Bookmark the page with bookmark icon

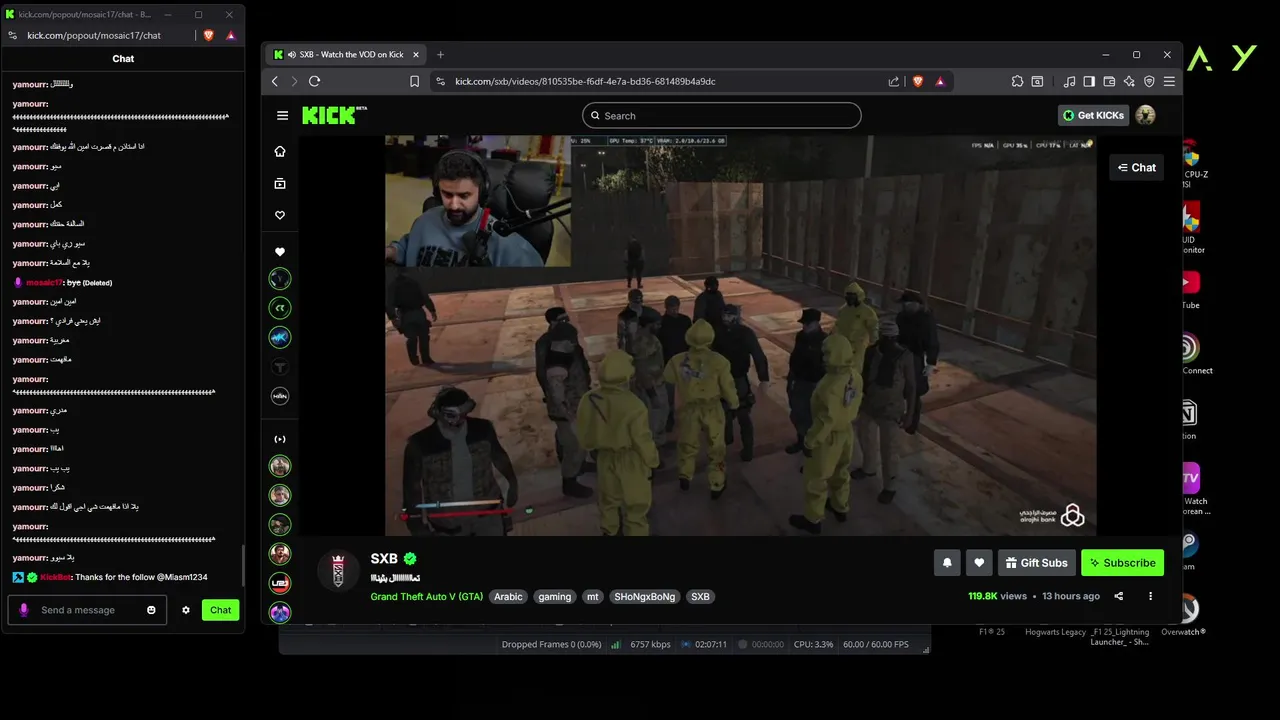point(415,82)
